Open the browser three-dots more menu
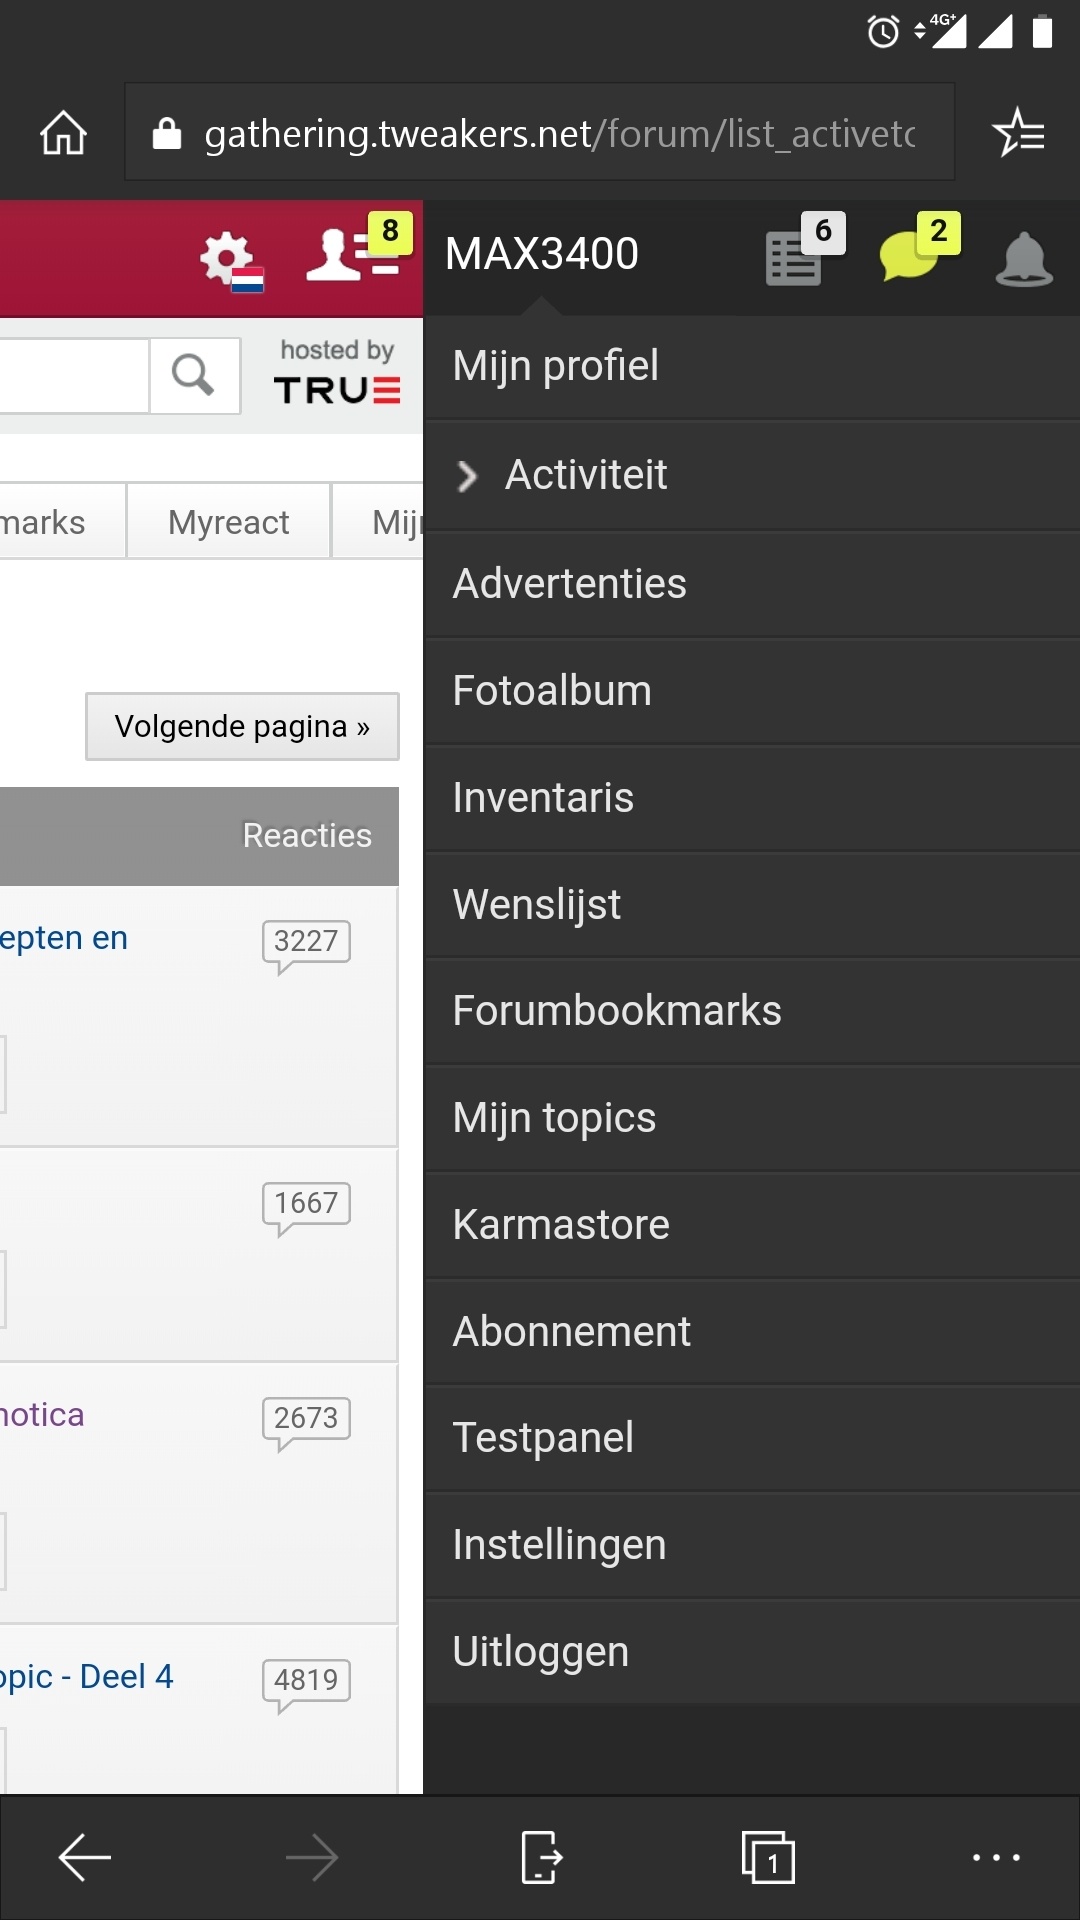Viewport: 1080px width, 1920px height. (996, 1858)
